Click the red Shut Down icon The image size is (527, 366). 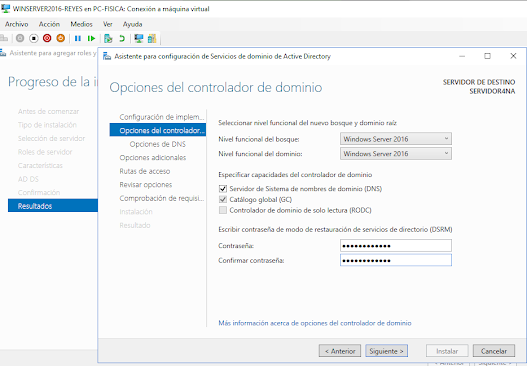[47, 38]
